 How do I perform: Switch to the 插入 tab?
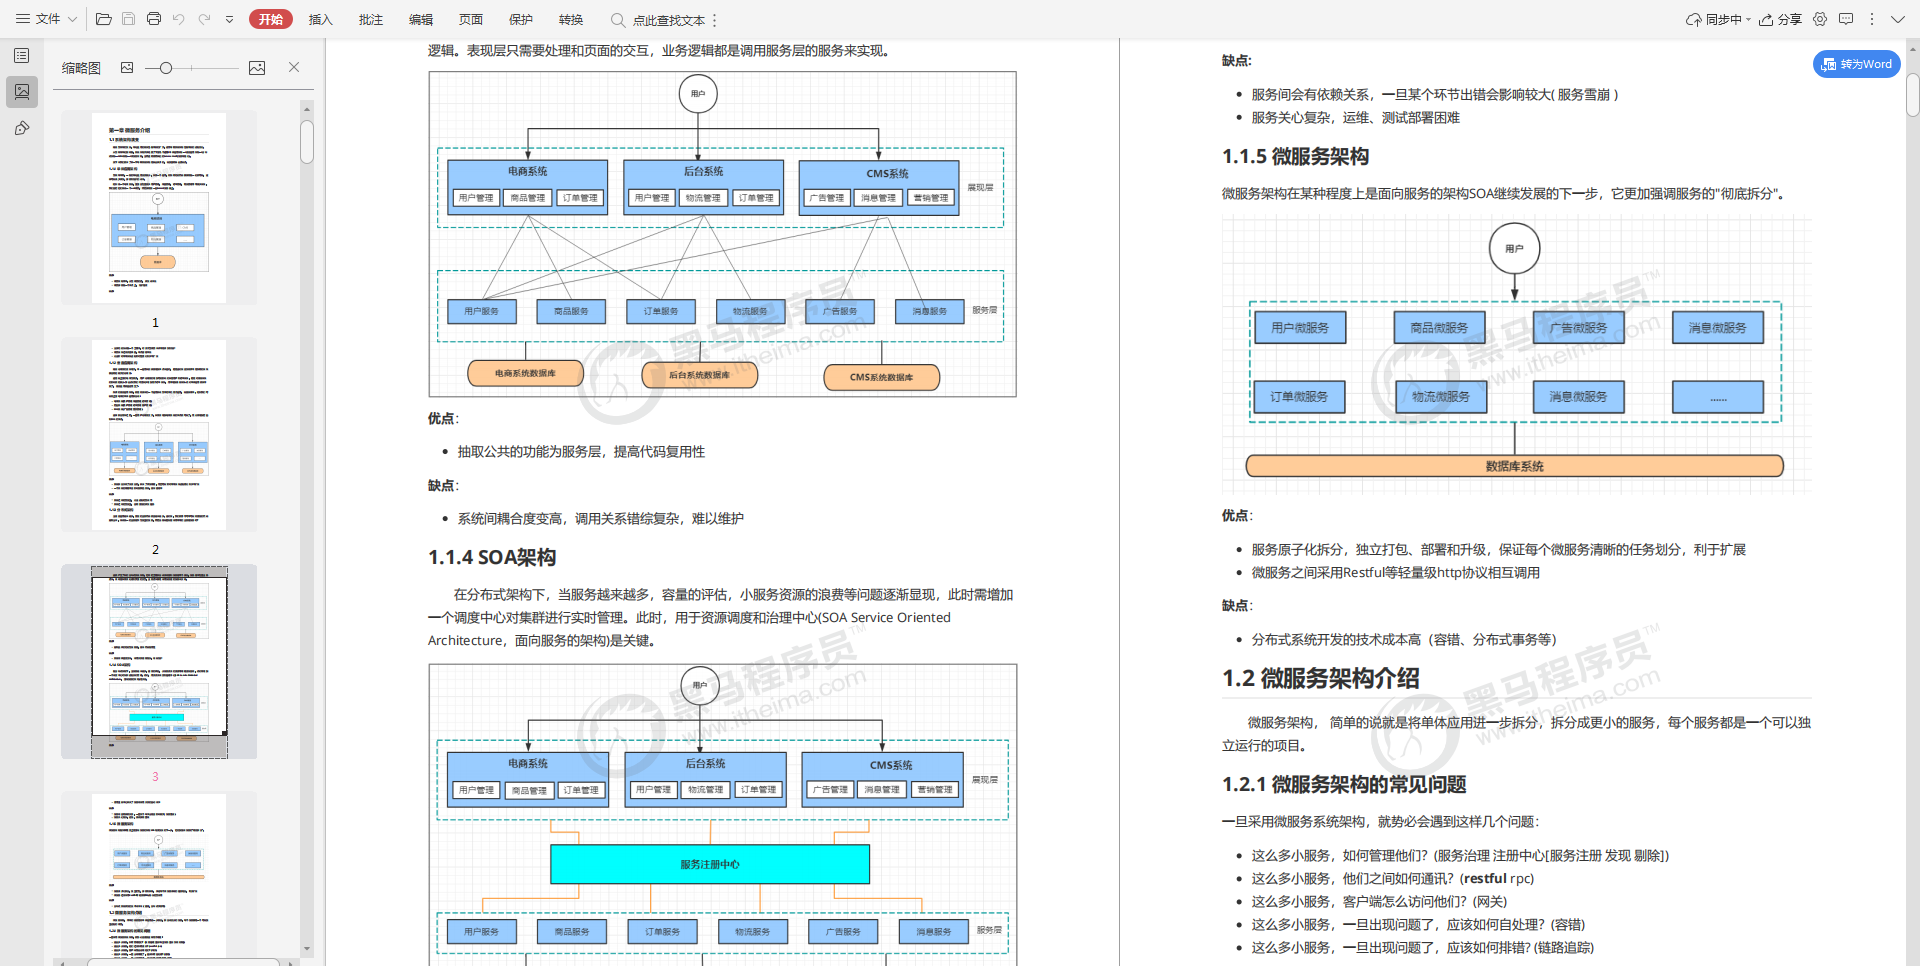tap(320, 19)
